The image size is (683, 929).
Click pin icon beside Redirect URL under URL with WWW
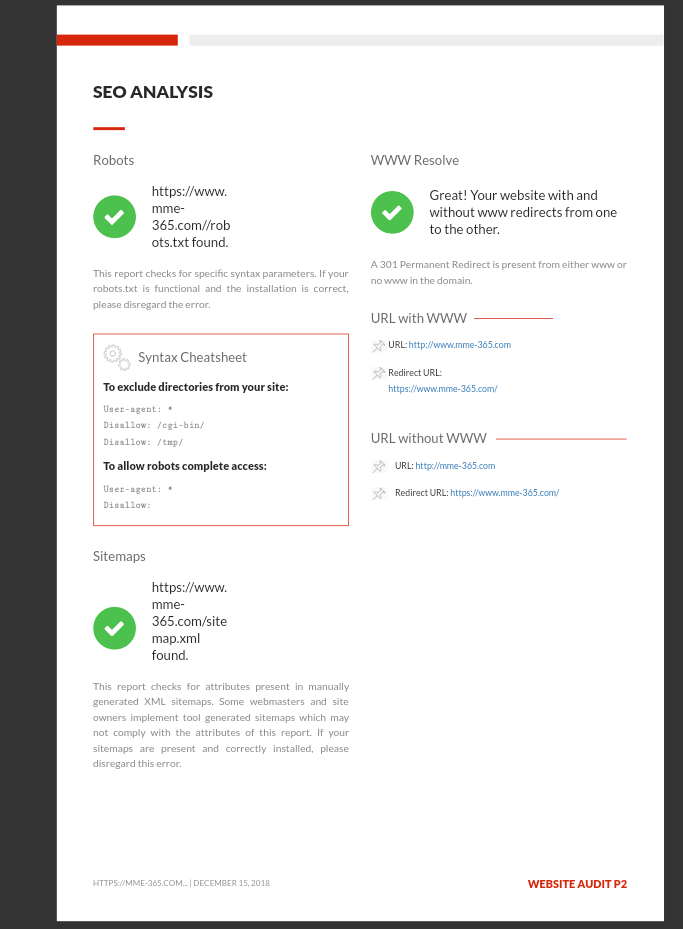(379, 373)
